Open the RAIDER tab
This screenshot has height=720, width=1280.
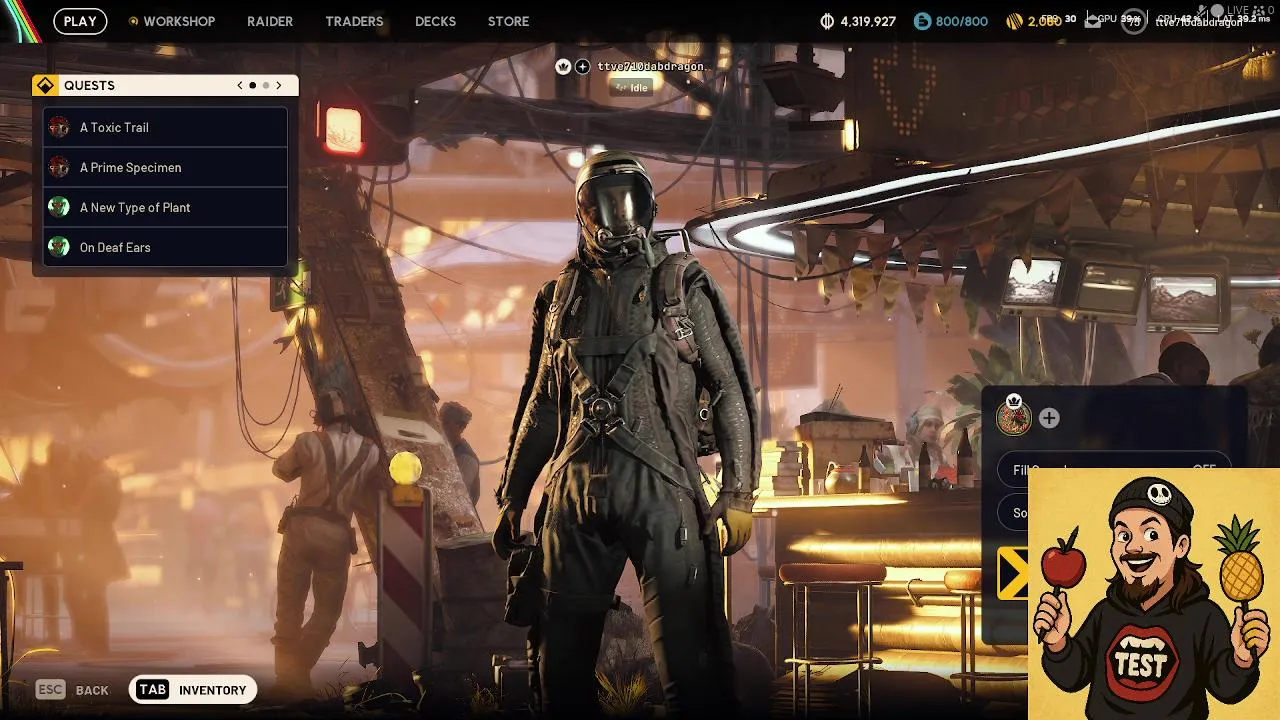[270, 21]
